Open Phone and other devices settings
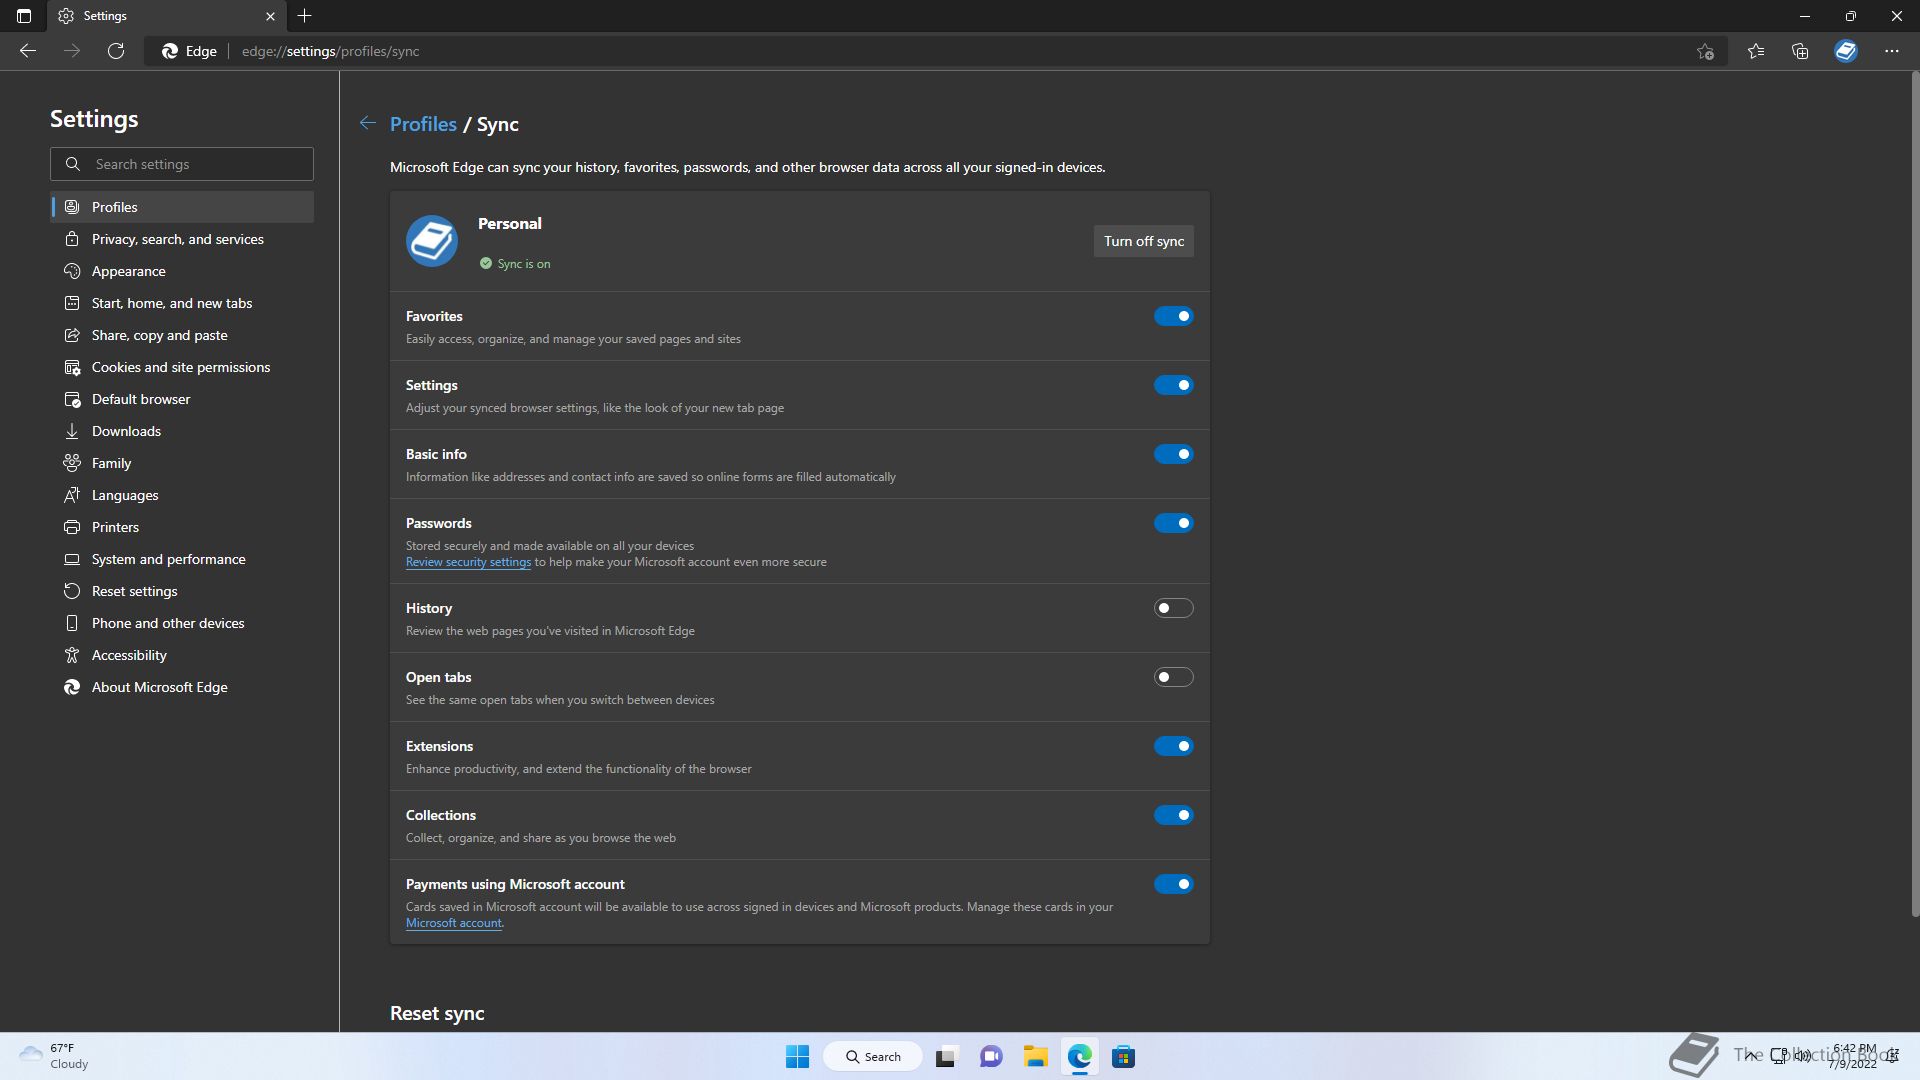The height and width of the screenshot is (1080, 1920). (182, 623)
